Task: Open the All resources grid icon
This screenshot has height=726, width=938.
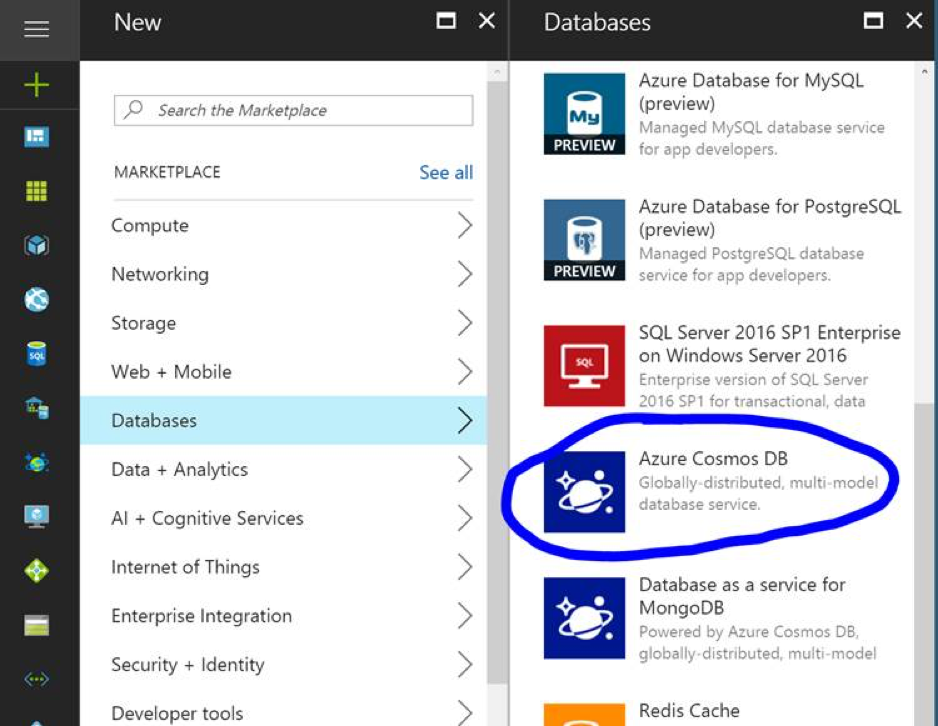Action: coord(36,191)
